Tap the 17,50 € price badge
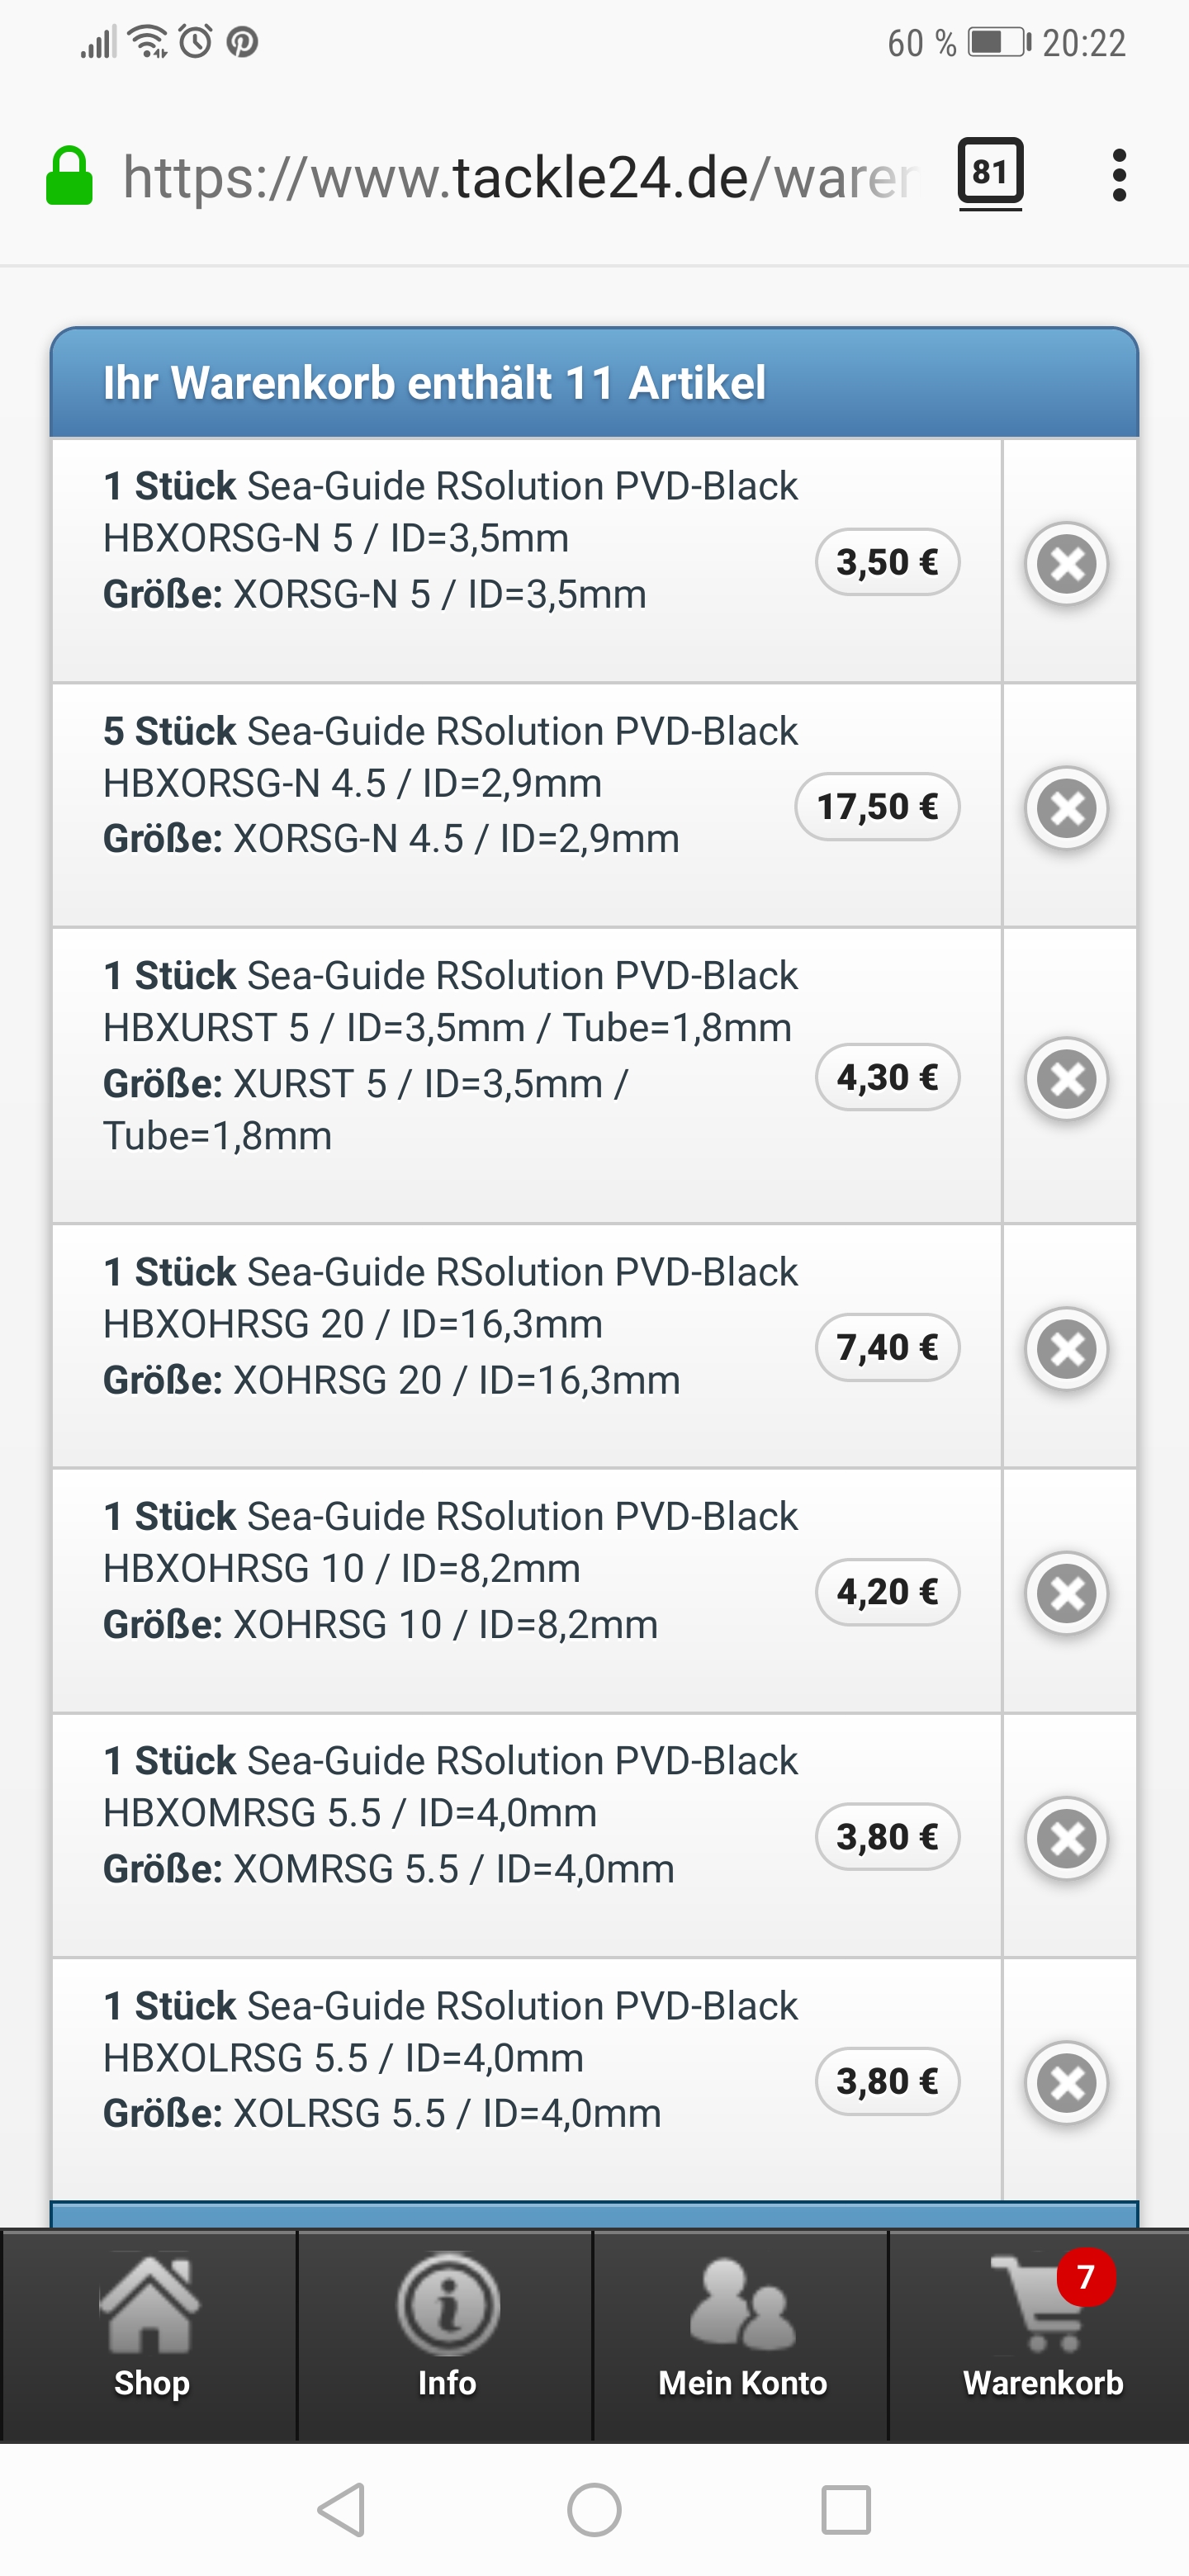 point(877,807)
